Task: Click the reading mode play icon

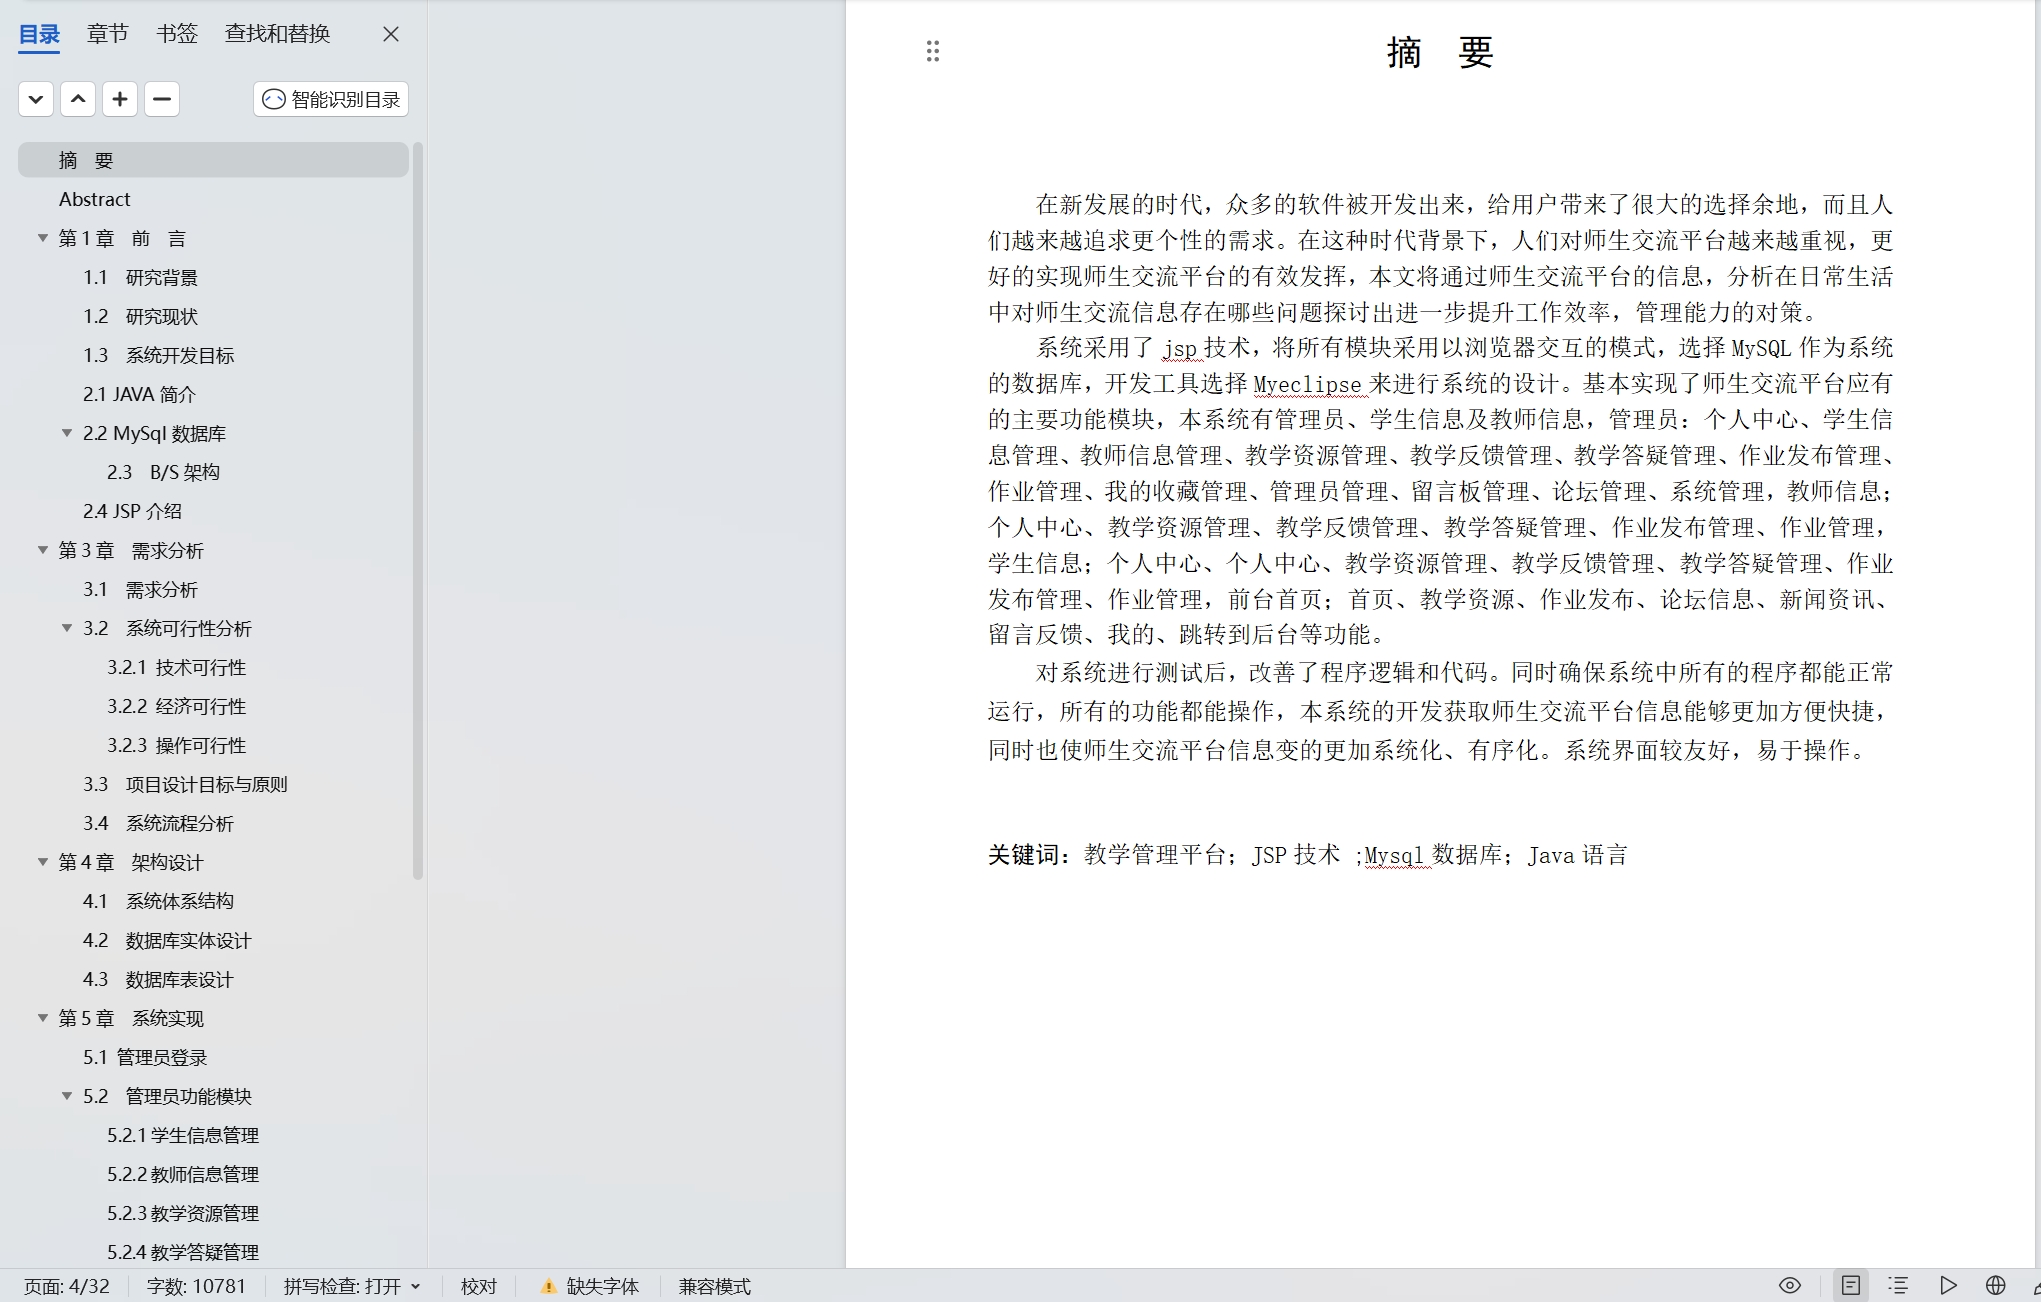Action: click(1948, 1285)
